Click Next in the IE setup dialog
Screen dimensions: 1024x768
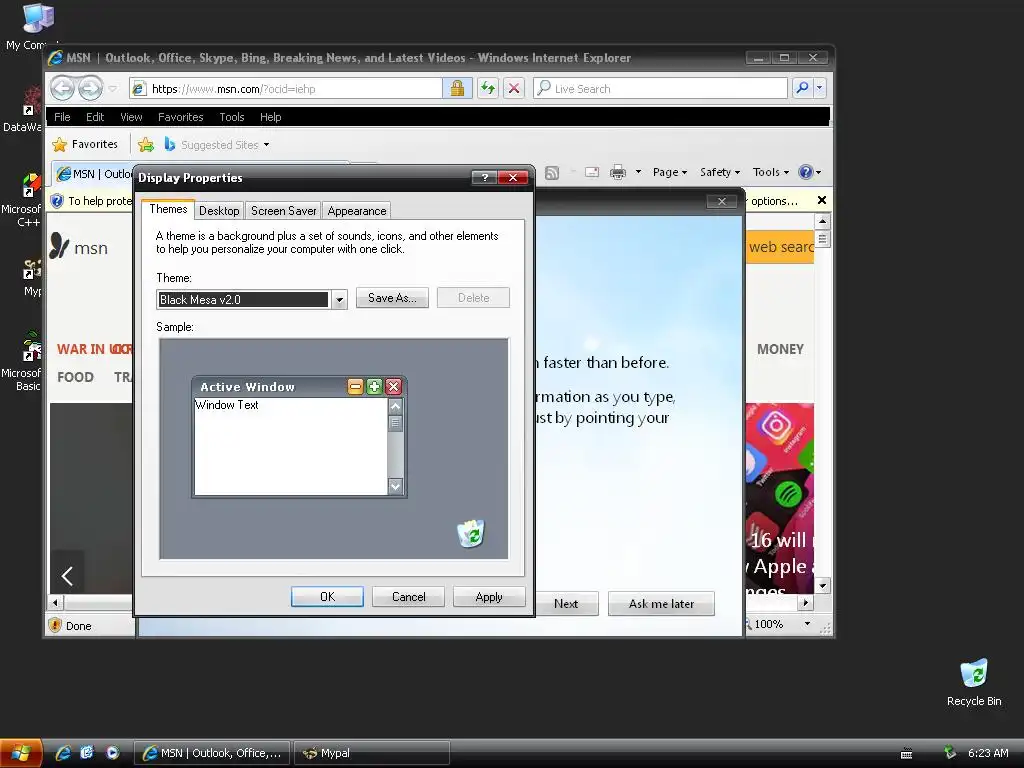pyautogui.click(x=566, y=604)
